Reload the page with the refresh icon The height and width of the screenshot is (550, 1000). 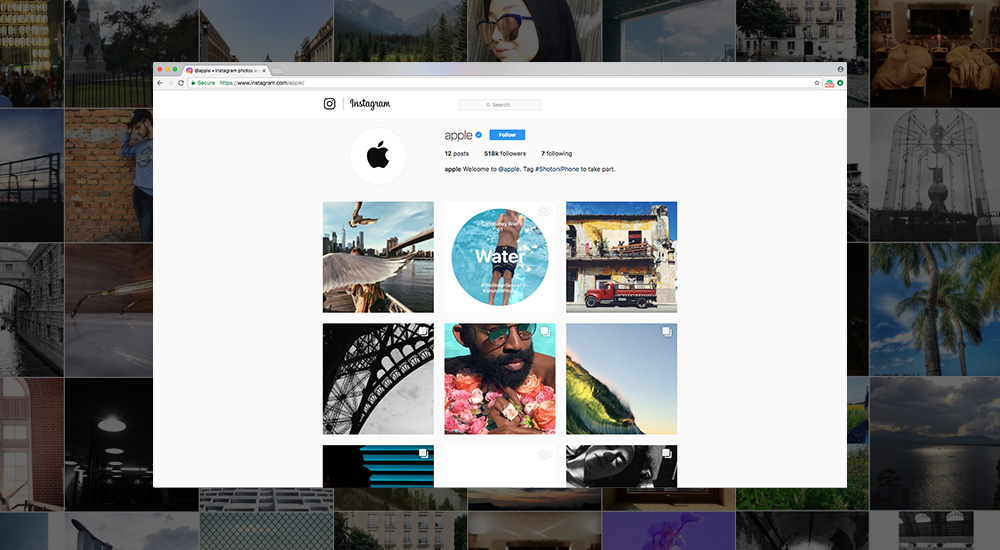pos(181,83)
